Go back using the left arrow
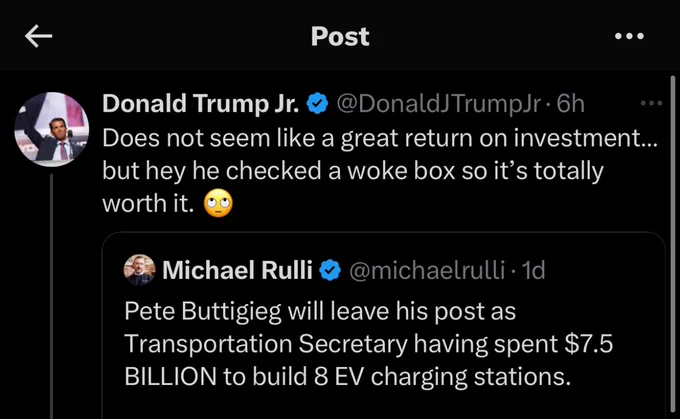The width and height of the screenshot is (680, 419). coord(39,36)
